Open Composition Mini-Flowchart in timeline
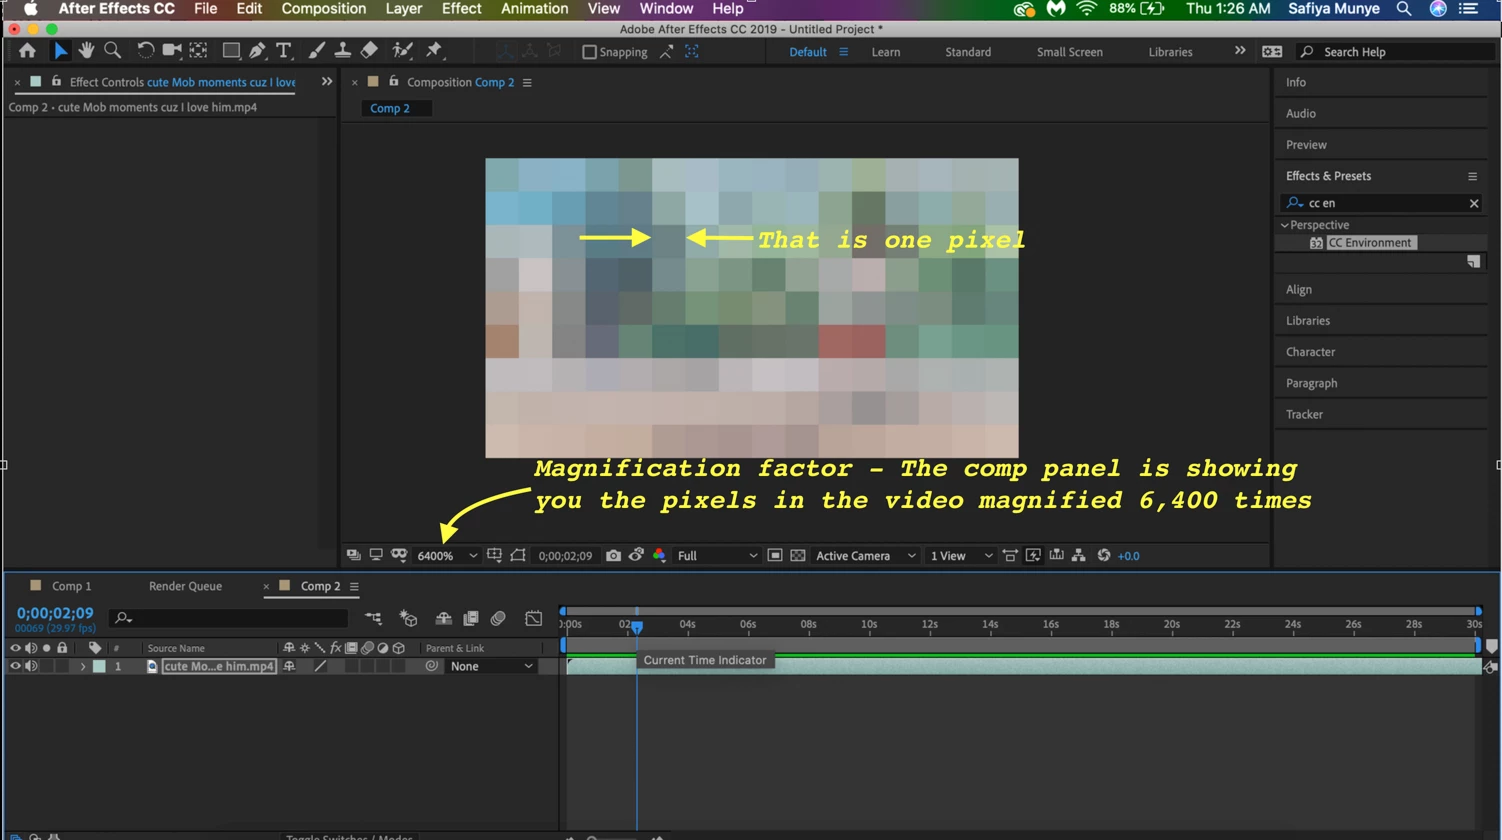This screenshot has width=1502, height=840. [373, 619]
